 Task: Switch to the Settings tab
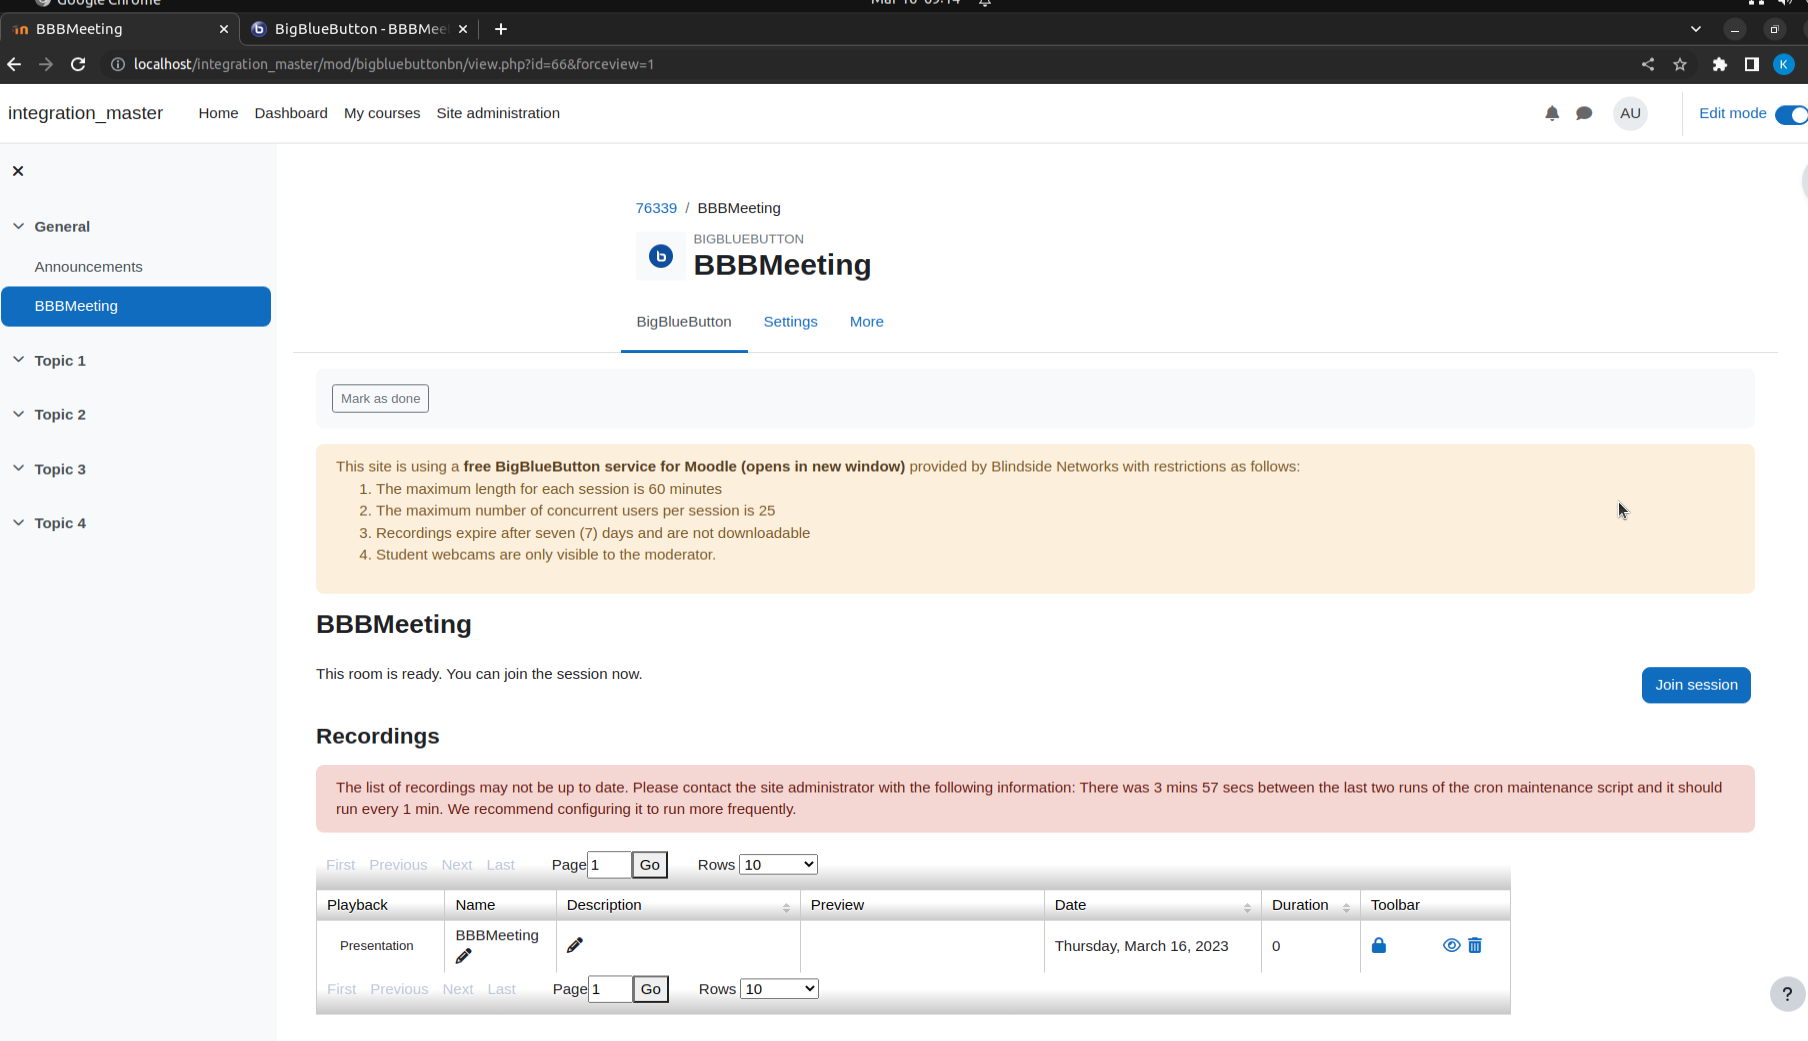790,322
